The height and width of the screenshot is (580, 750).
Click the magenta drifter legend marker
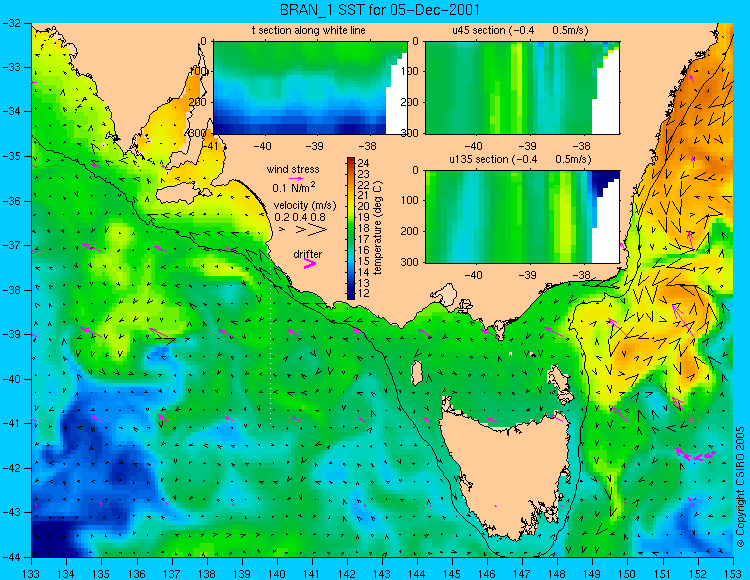310,264
